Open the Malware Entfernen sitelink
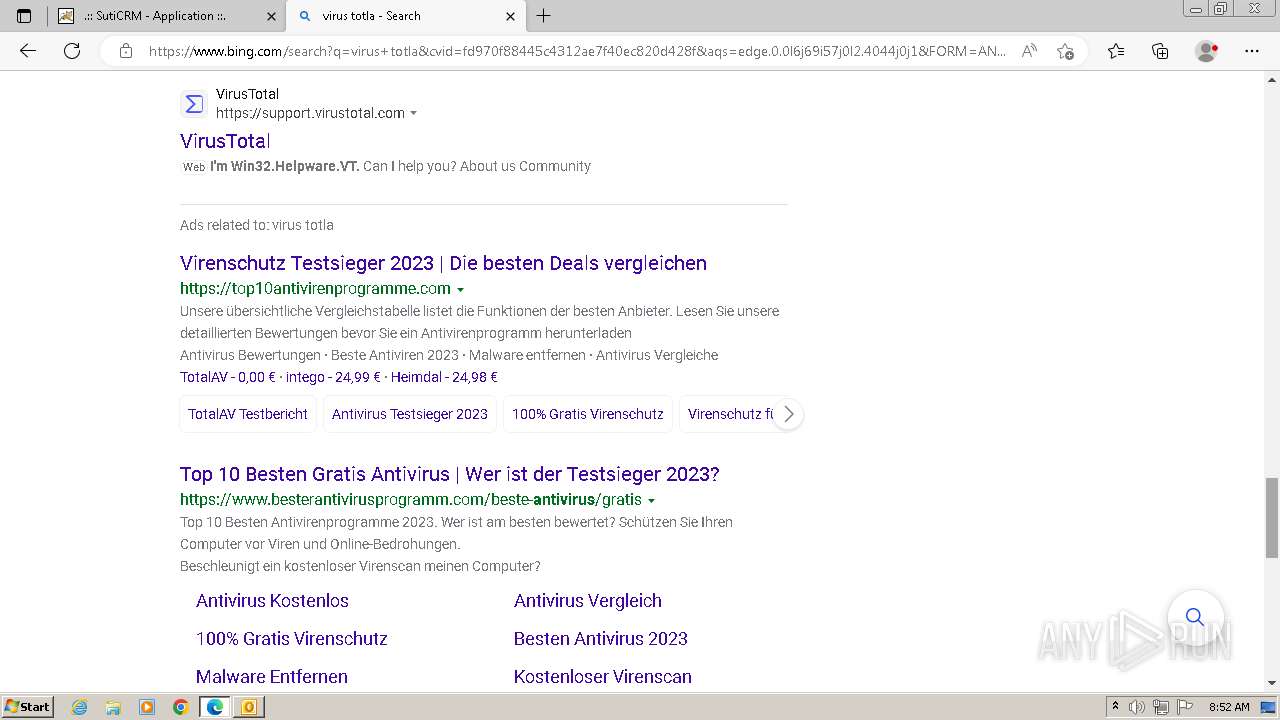 click(x=272, y=677)
